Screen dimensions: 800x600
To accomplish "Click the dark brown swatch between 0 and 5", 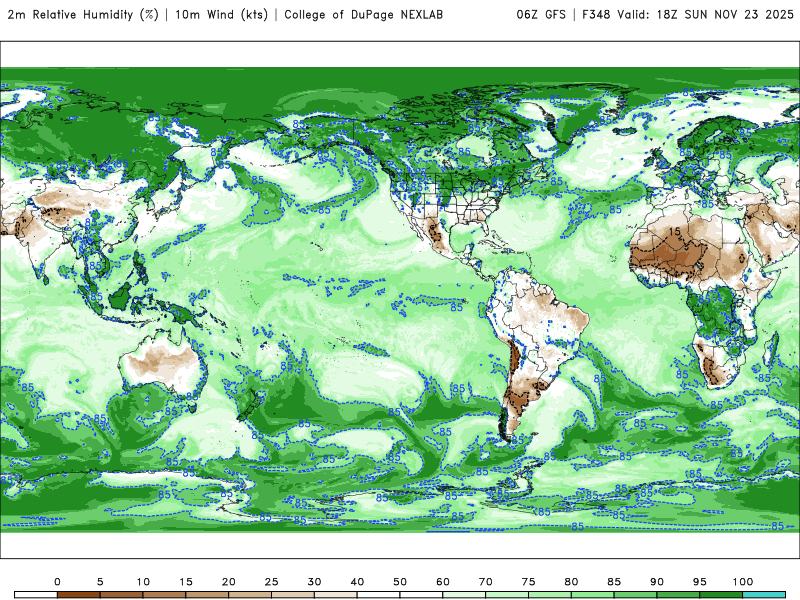I will point(79,595).
